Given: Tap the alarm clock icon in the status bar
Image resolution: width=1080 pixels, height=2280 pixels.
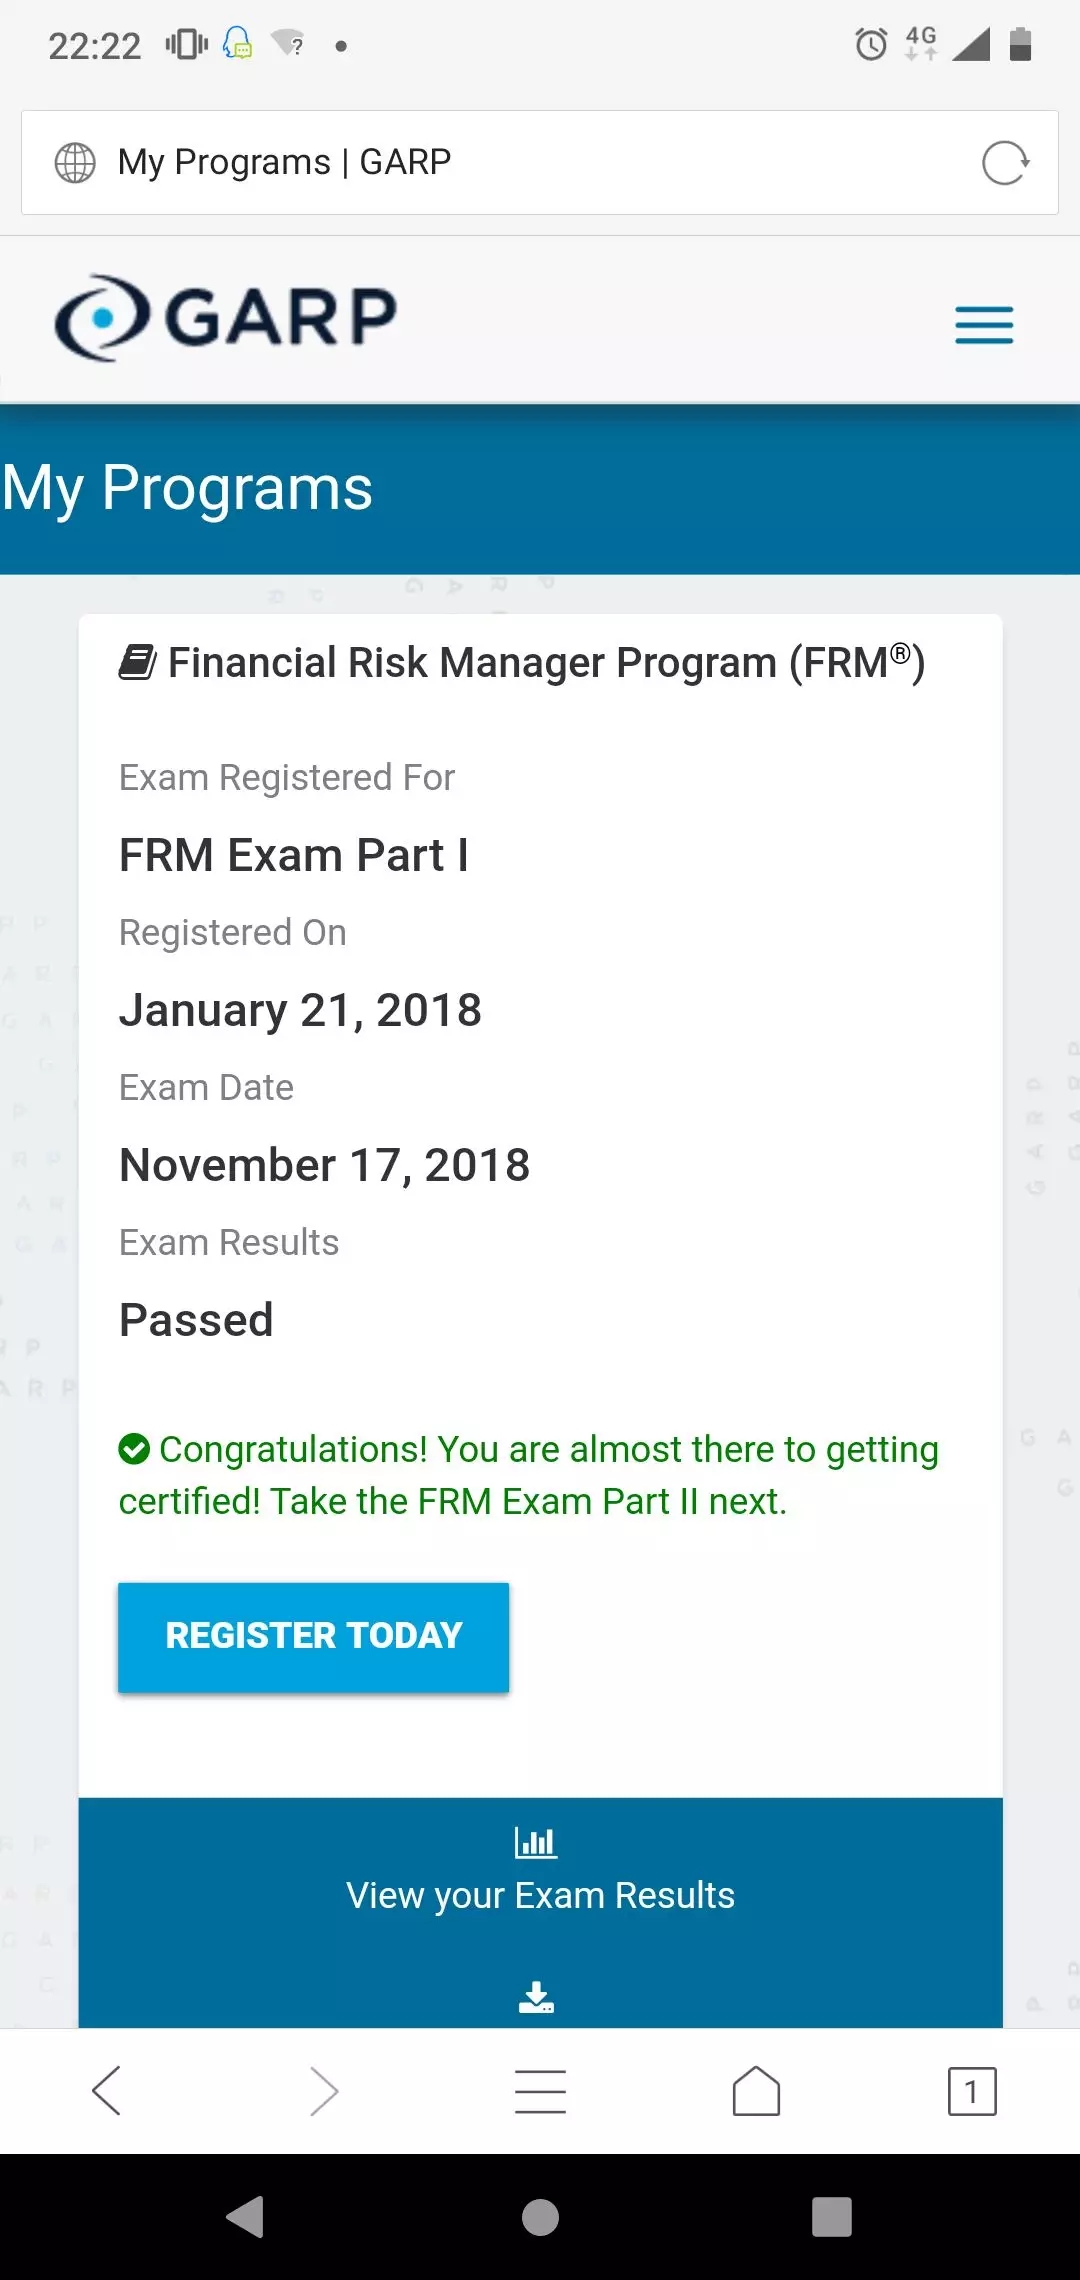Looking at the screenshot, I should 869,44.
